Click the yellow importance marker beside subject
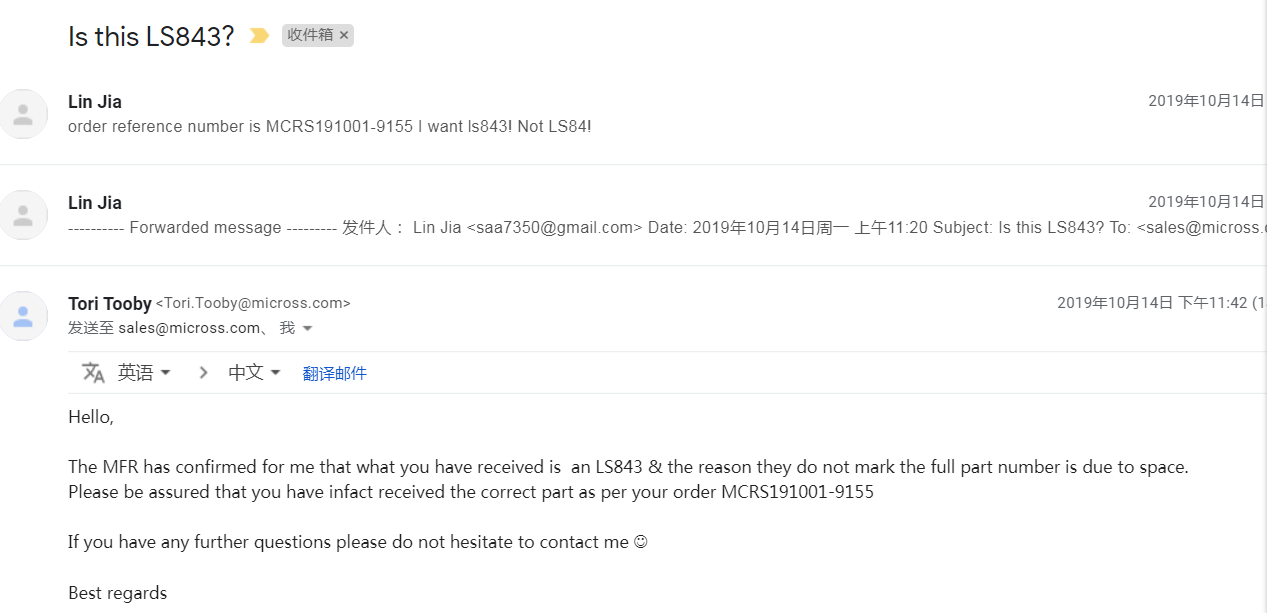Viewport: 1267px width, 613px height. coord(259,36)
